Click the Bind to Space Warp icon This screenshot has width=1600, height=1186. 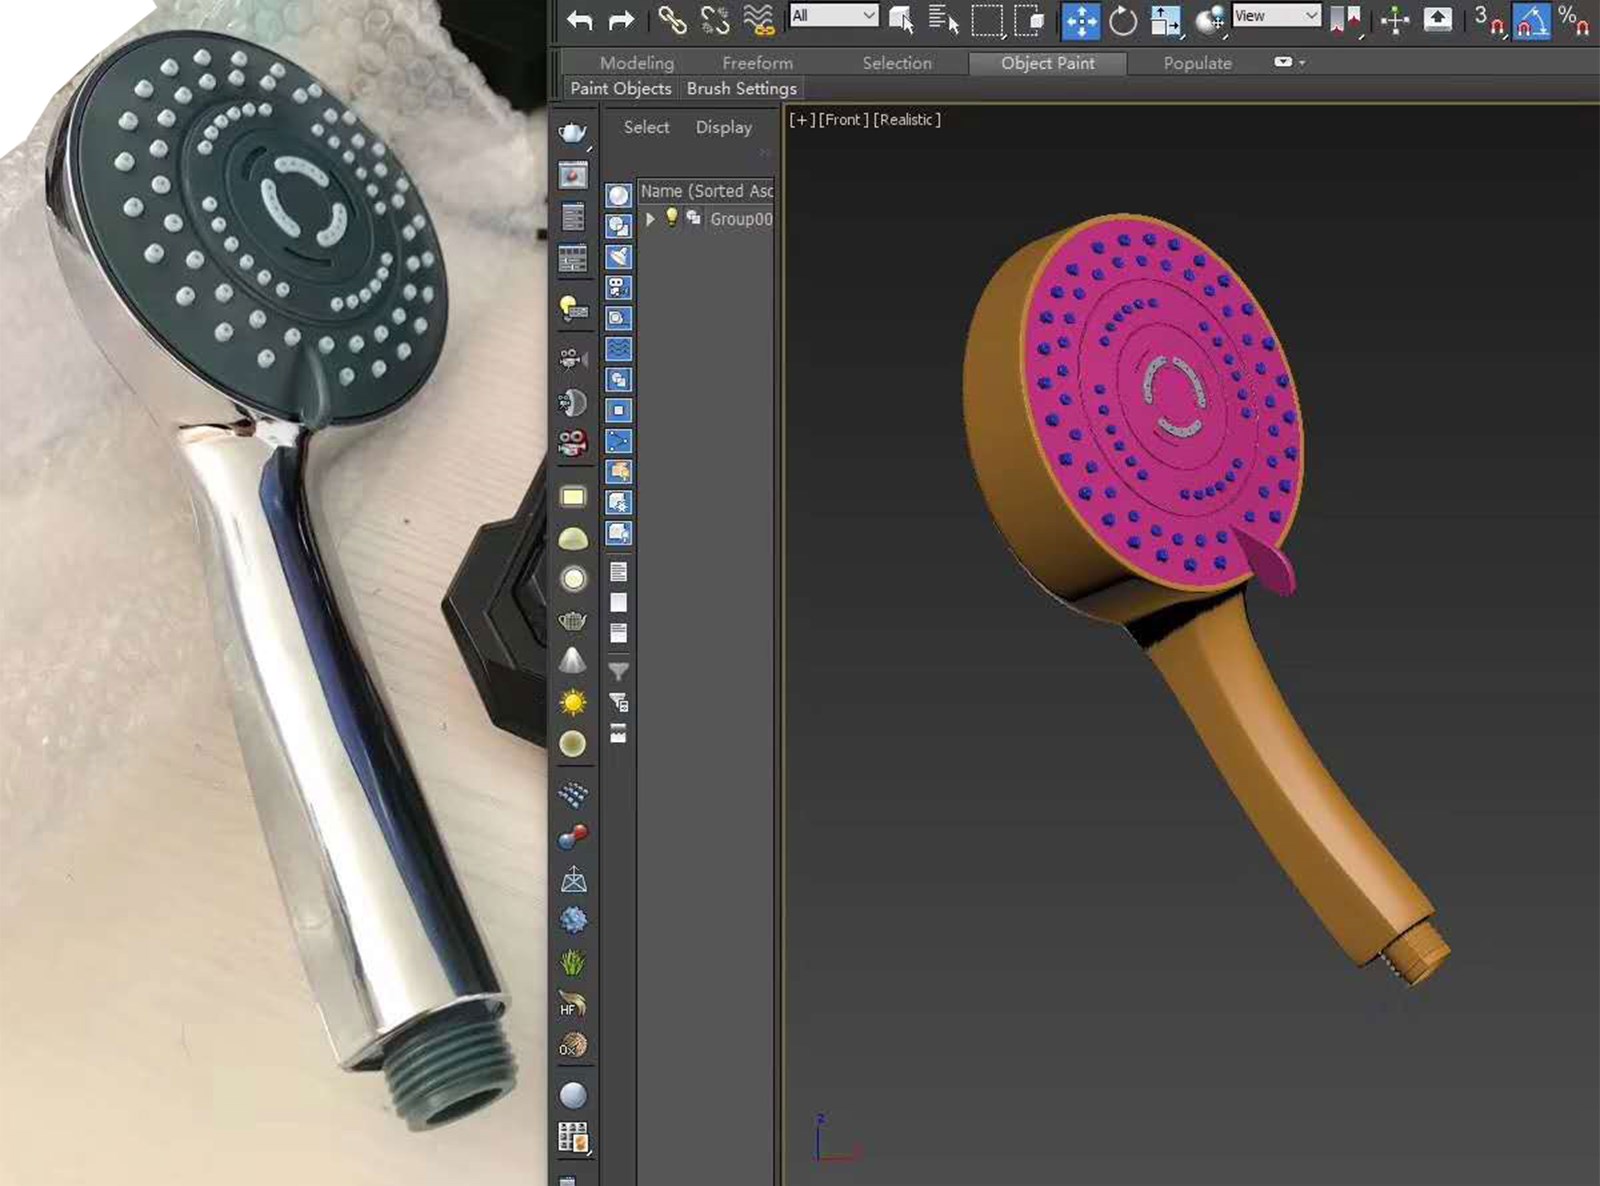759,19
